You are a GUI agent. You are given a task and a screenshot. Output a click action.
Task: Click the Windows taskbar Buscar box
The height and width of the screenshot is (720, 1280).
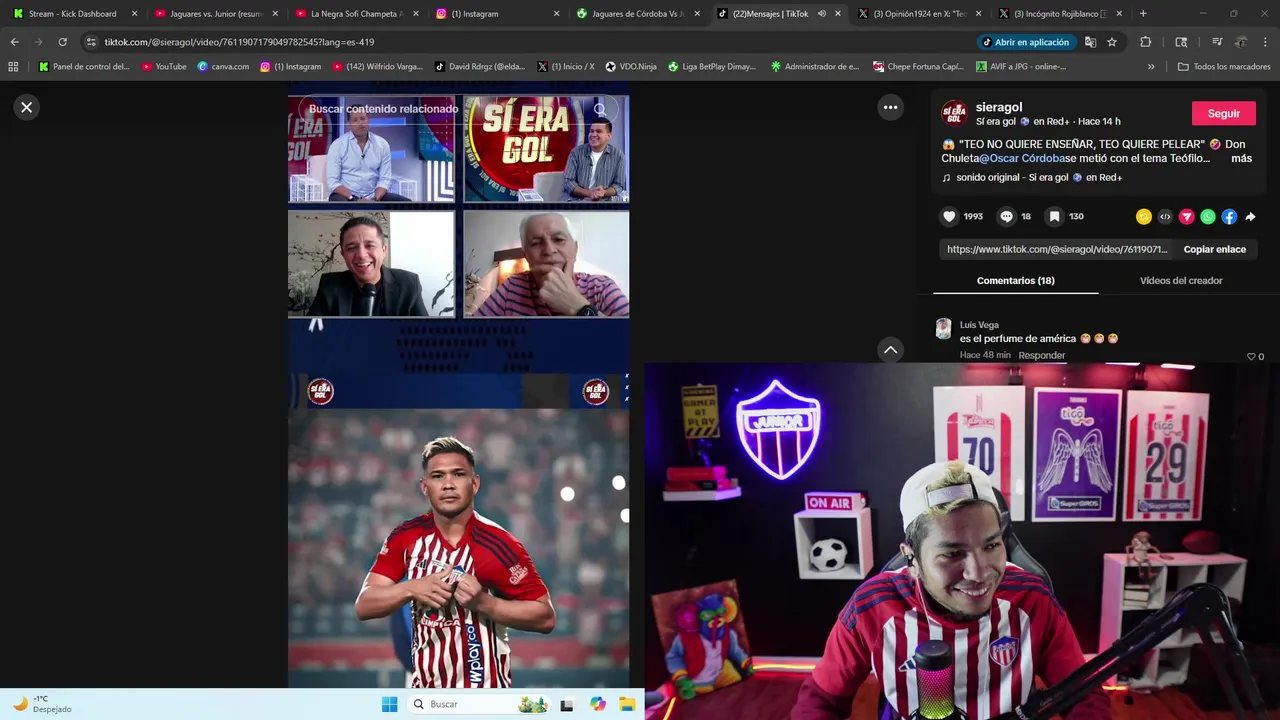click(480, 704)
